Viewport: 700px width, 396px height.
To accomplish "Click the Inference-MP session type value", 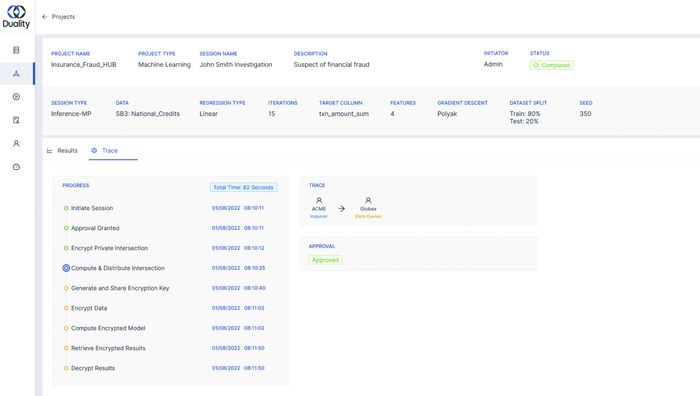I will pos(71,114).
